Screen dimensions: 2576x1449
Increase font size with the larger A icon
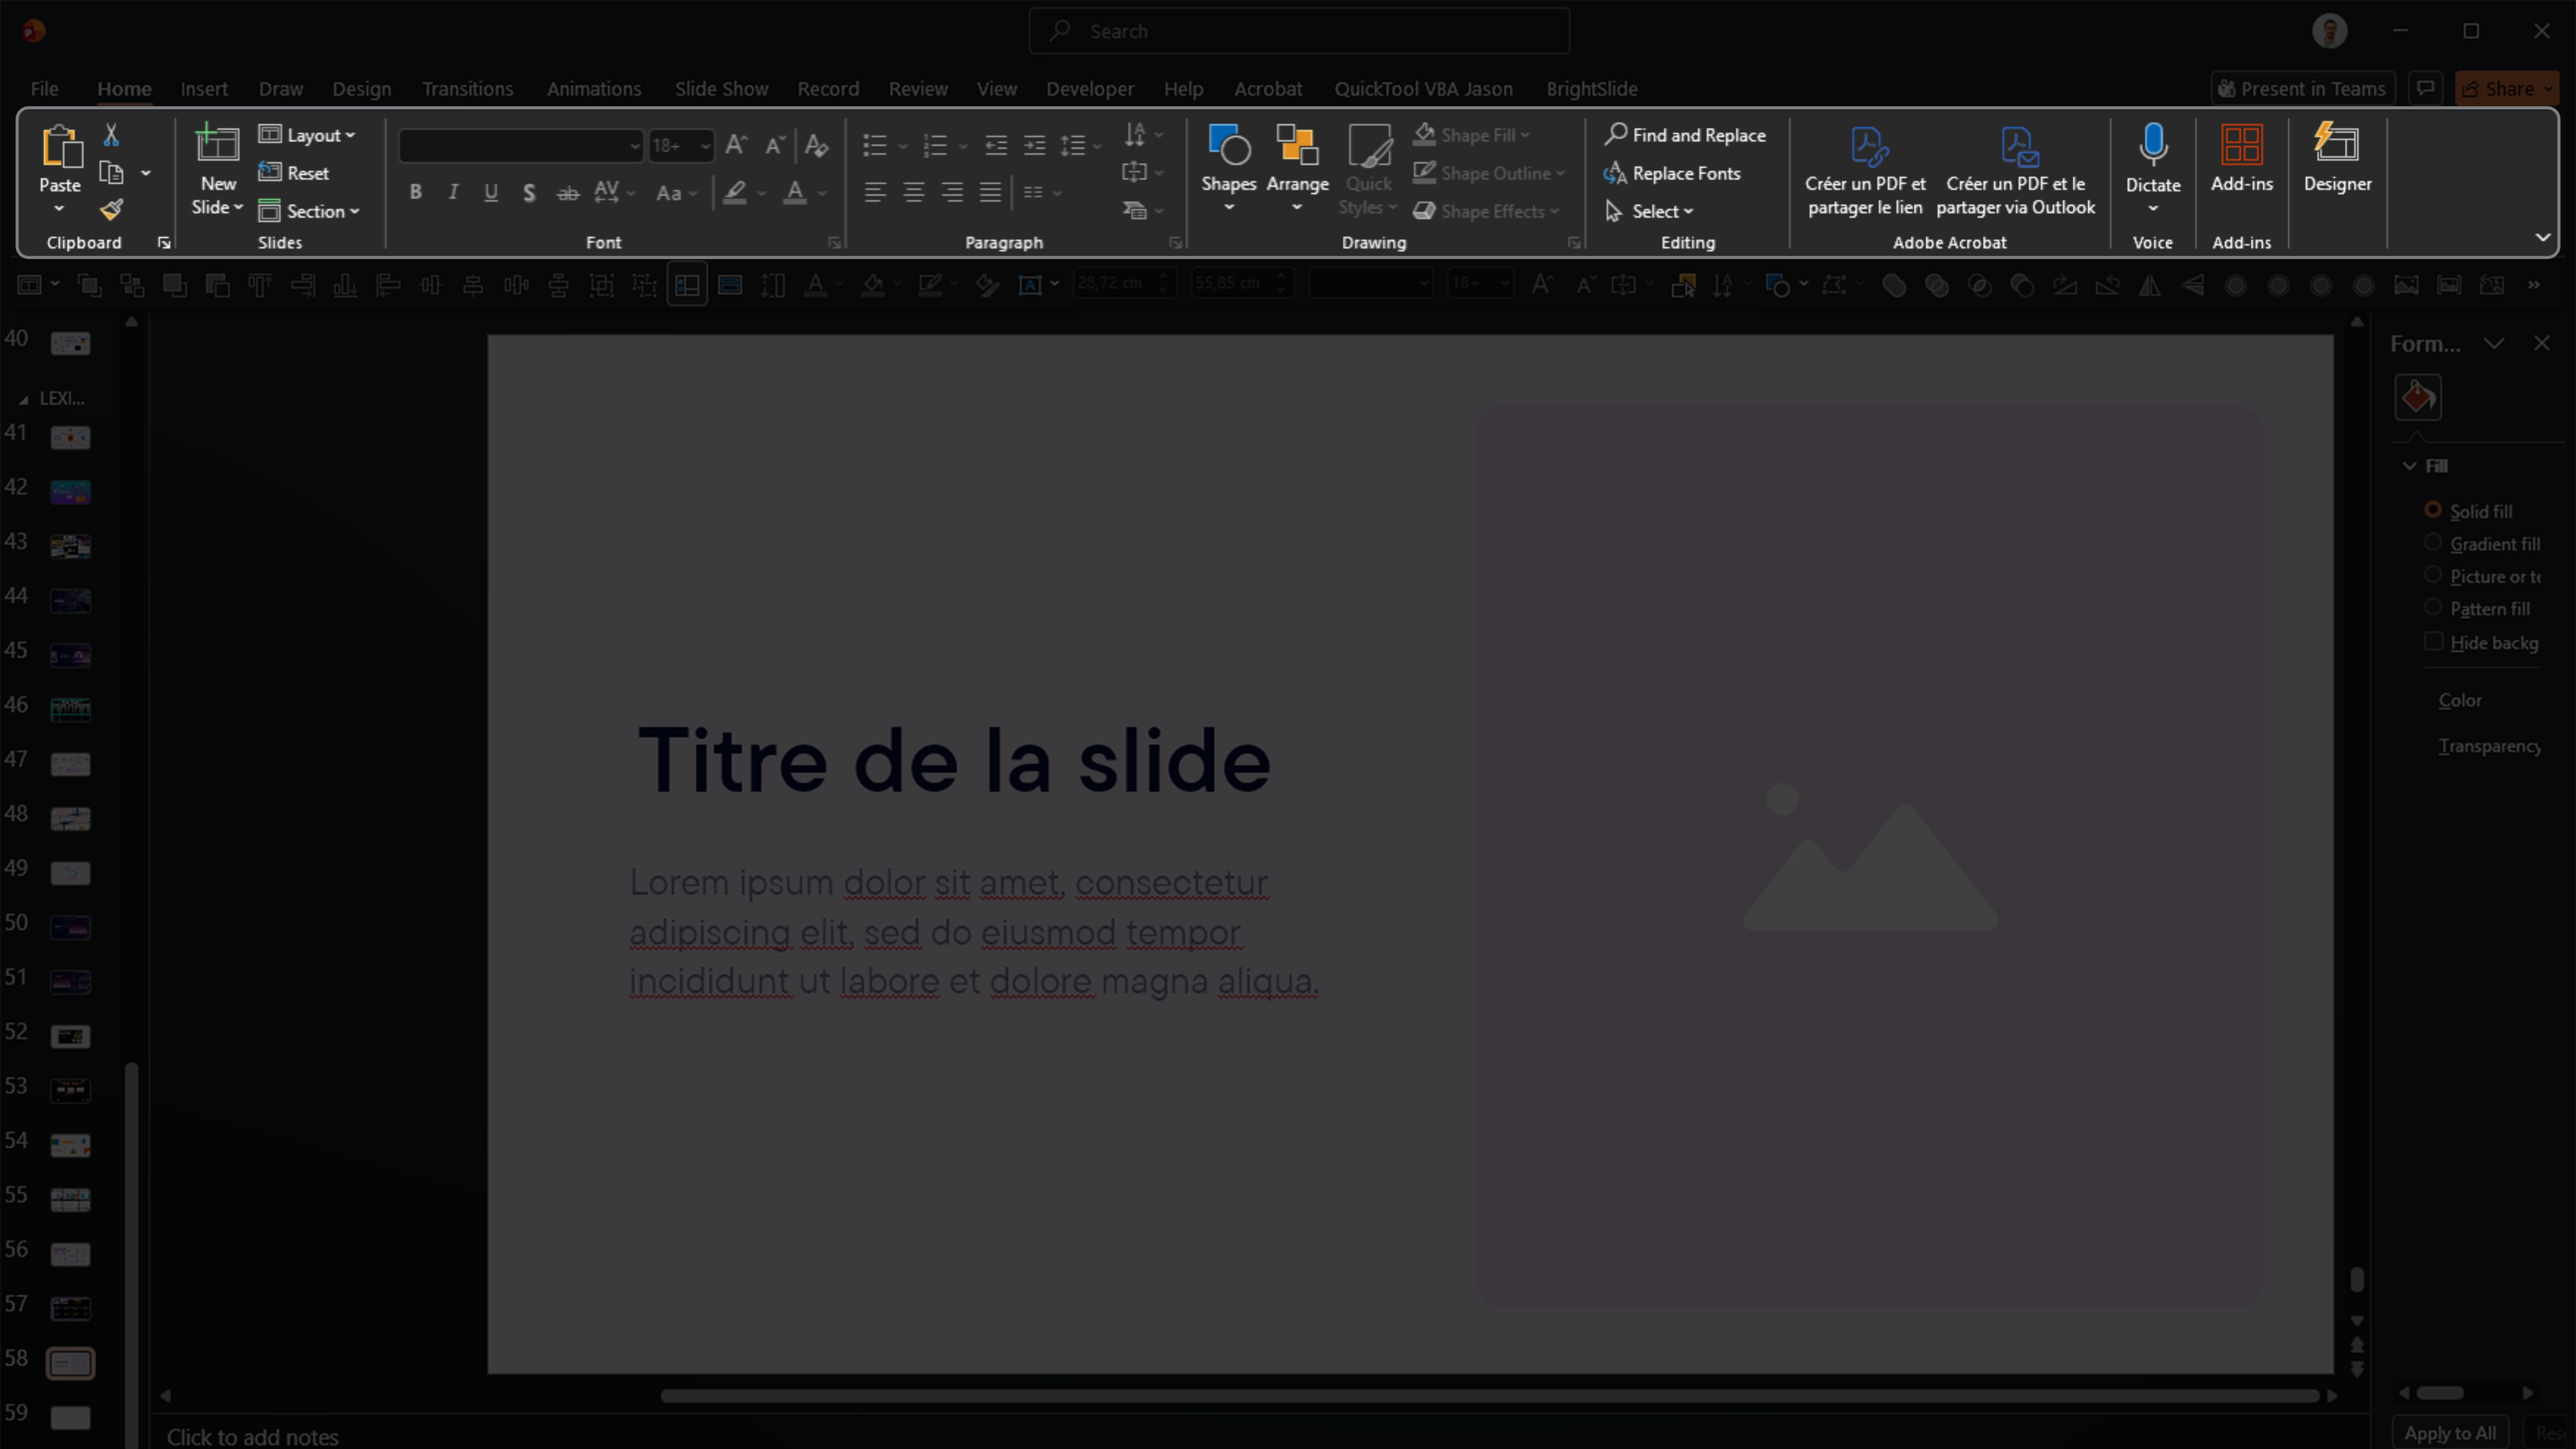(736, 145)
